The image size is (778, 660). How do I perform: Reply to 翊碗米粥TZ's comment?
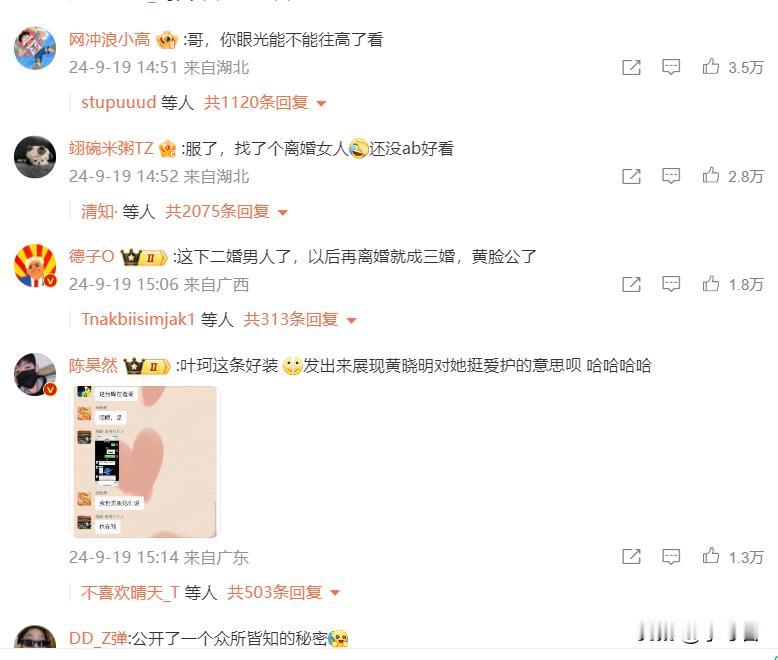coord(671,176)
